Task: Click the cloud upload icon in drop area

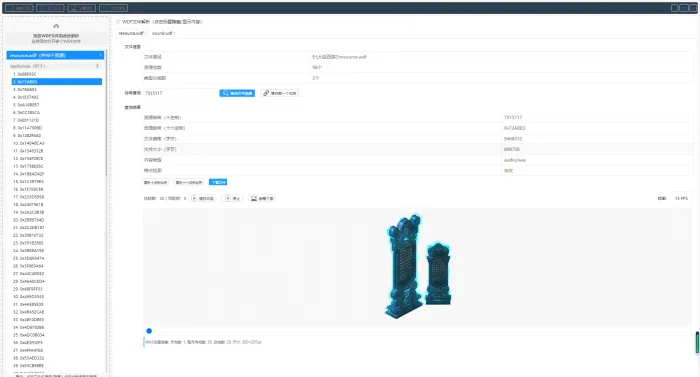Action: (x=56, y=26)
